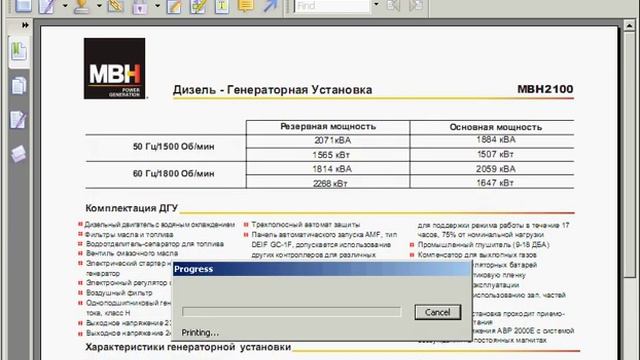This screenshot has width=640, height=360.
Task: Click the vertical scrollbar up arrow
Action: (x=629, y=26)
